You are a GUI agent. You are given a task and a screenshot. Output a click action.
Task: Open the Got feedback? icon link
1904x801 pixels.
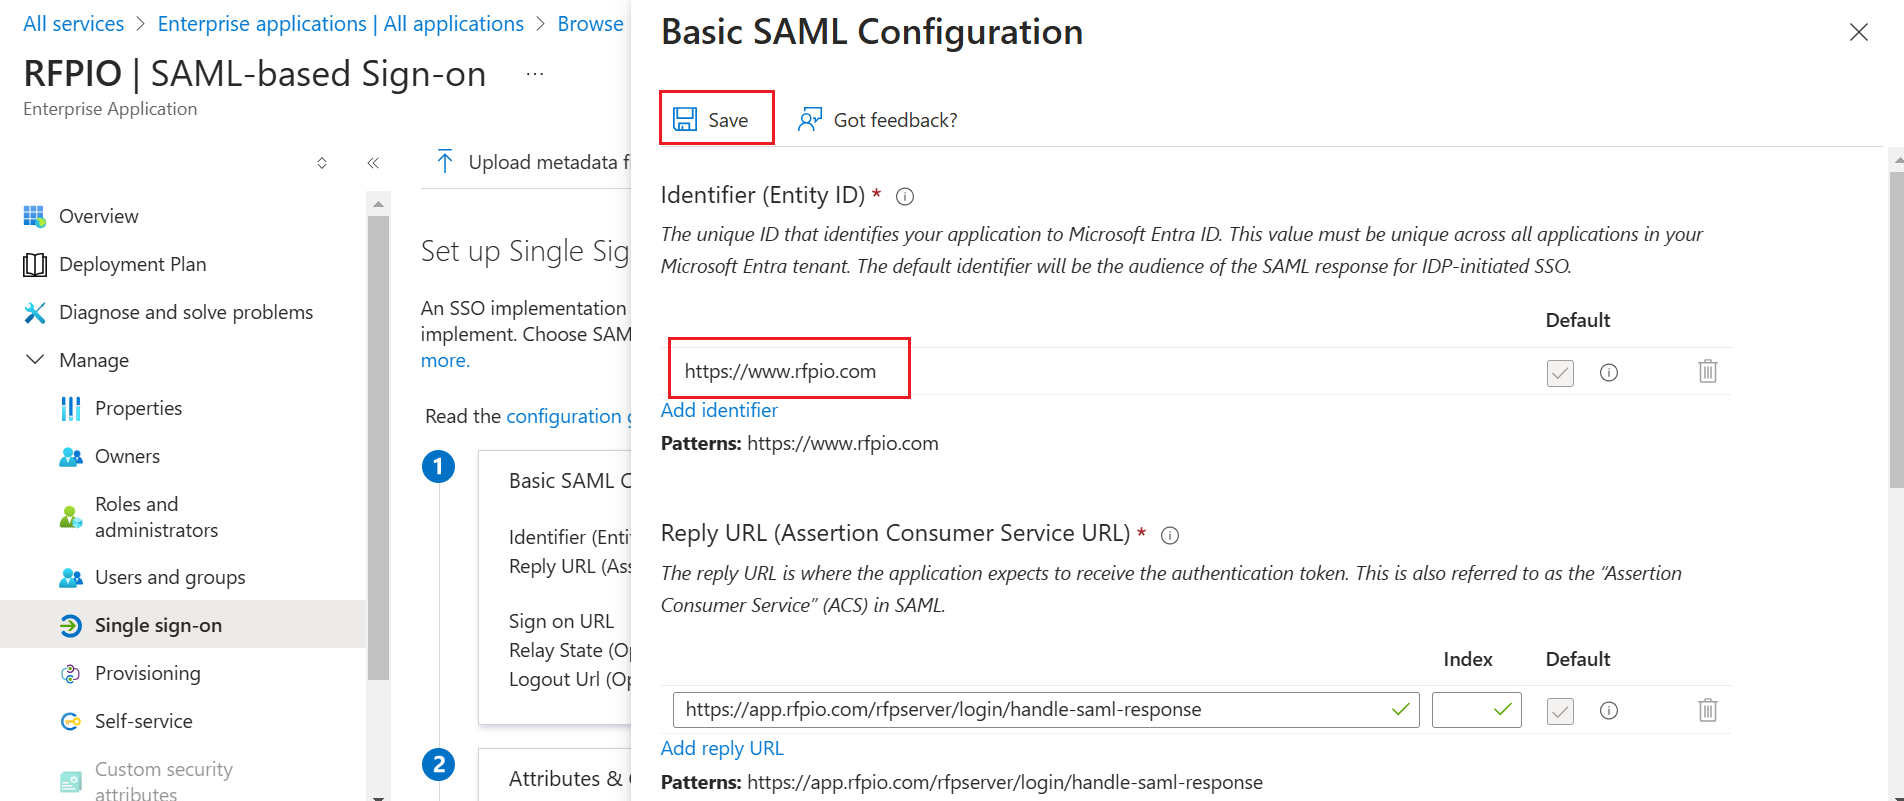[809, 119]
